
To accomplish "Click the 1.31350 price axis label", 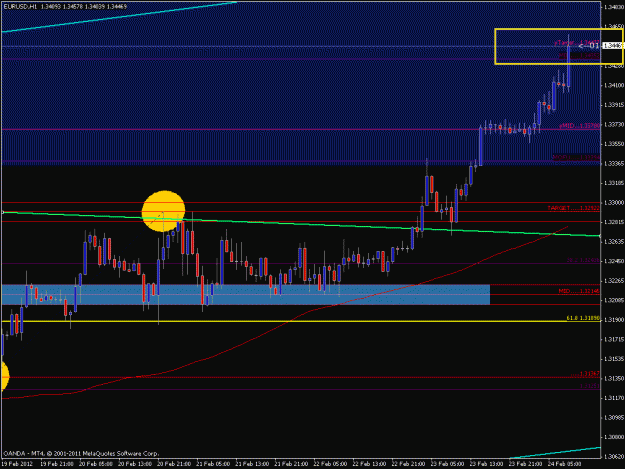I will coord(613,378).
